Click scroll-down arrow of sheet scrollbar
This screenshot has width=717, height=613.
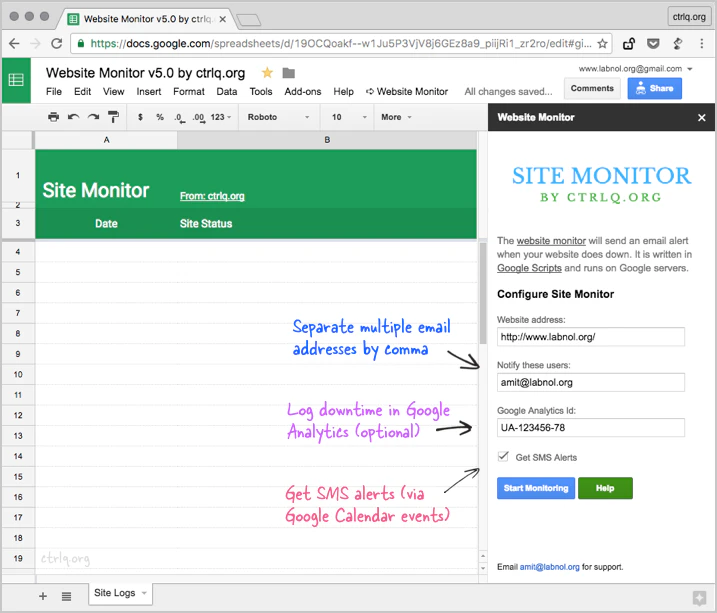483,568
